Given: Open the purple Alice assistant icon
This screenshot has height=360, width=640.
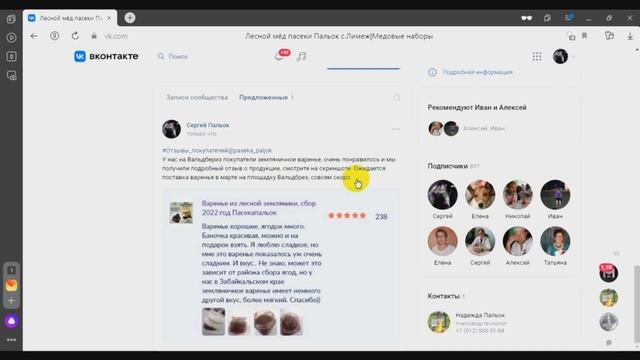Looking at the screenshot, I should point(11,321).
